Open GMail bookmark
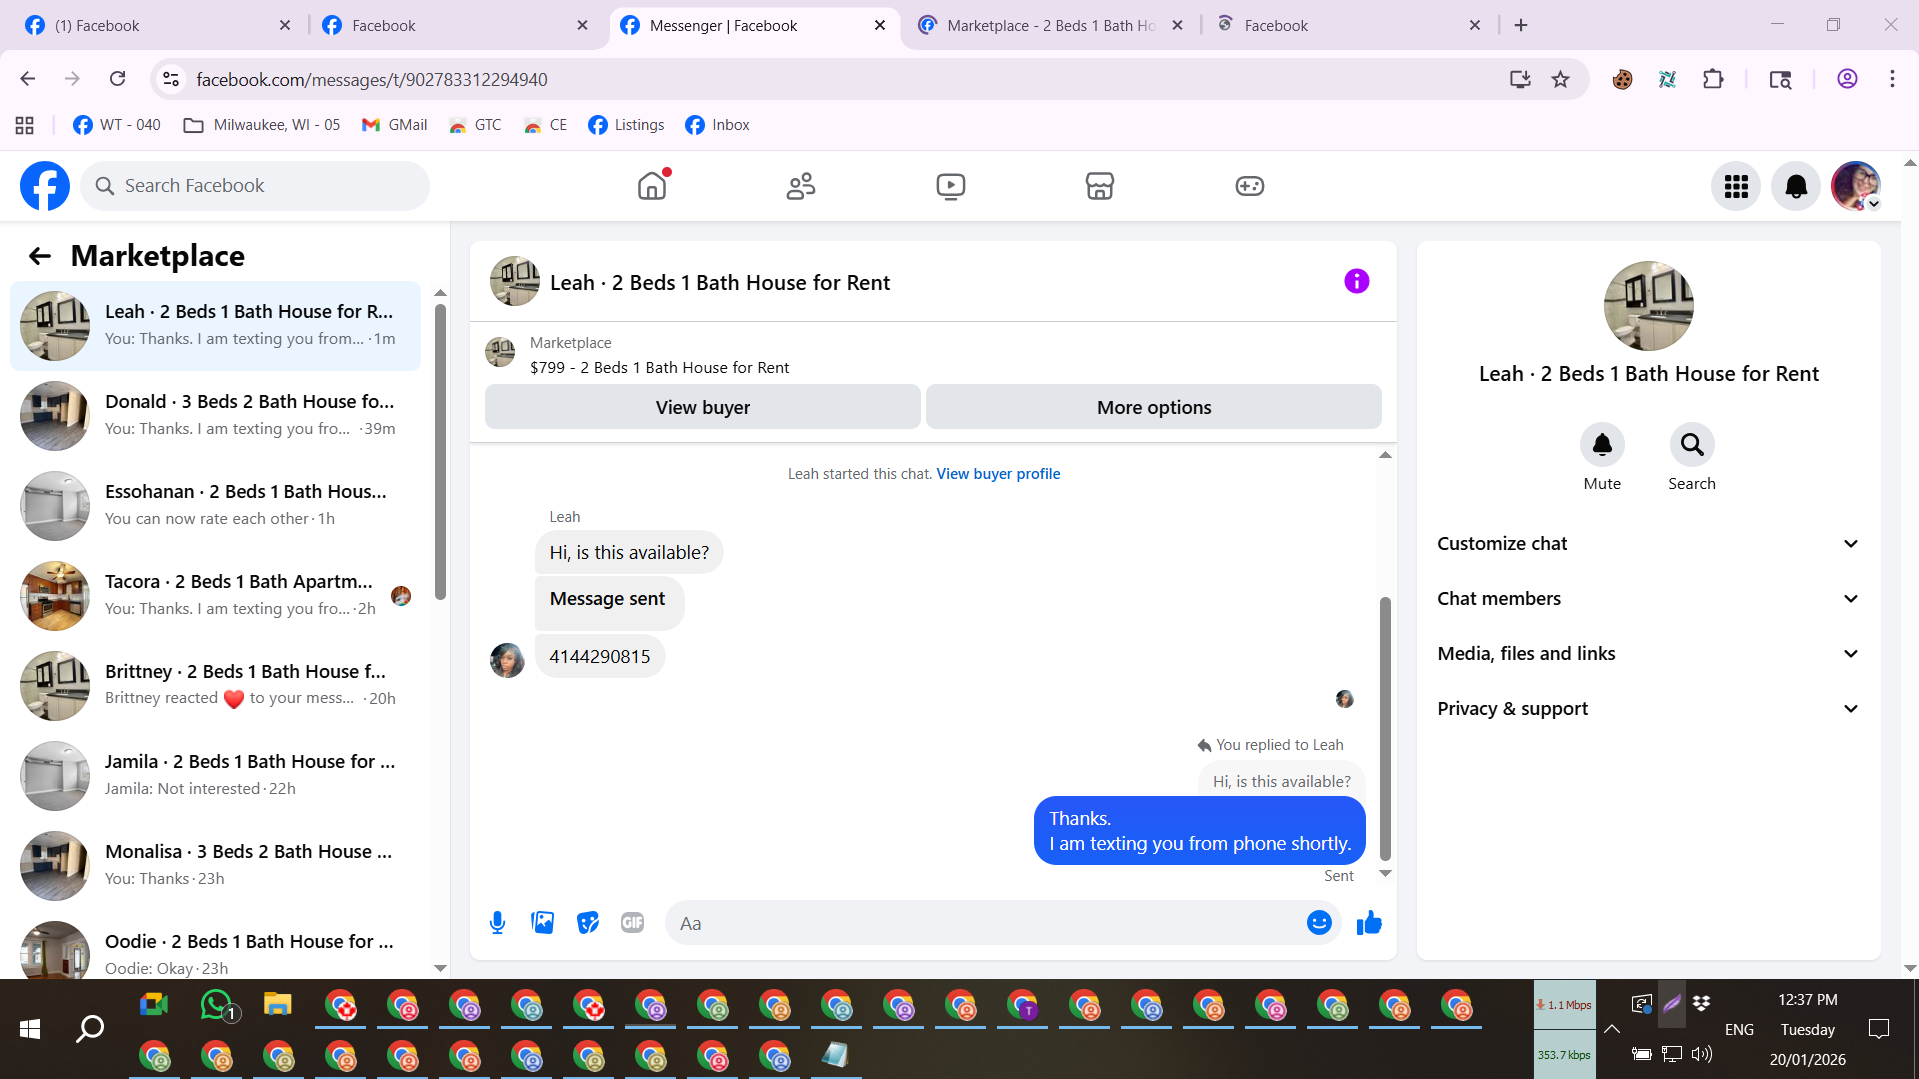This screenshot has height=1079, width=1919. (394, 125)
